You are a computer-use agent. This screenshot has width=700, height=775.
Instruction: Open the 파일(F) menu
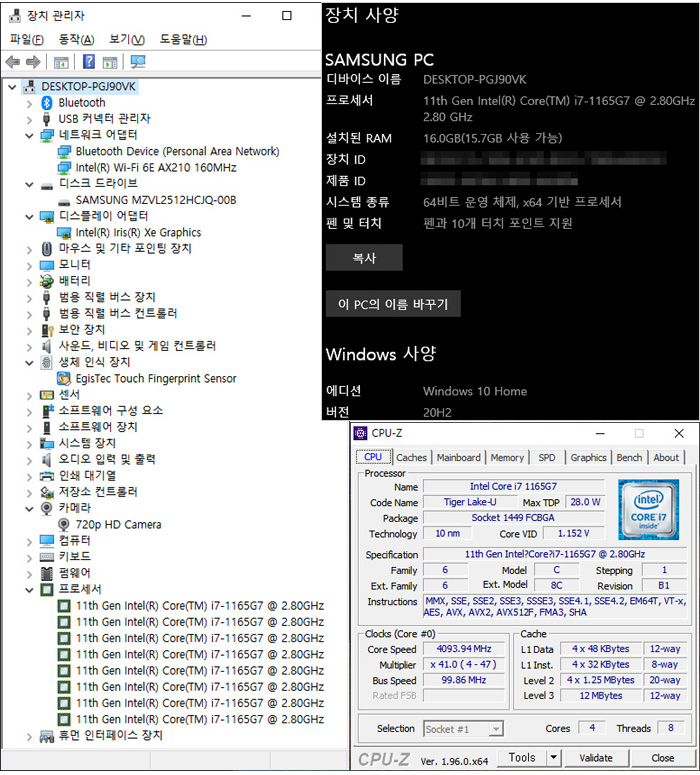[x=27, y=39]
